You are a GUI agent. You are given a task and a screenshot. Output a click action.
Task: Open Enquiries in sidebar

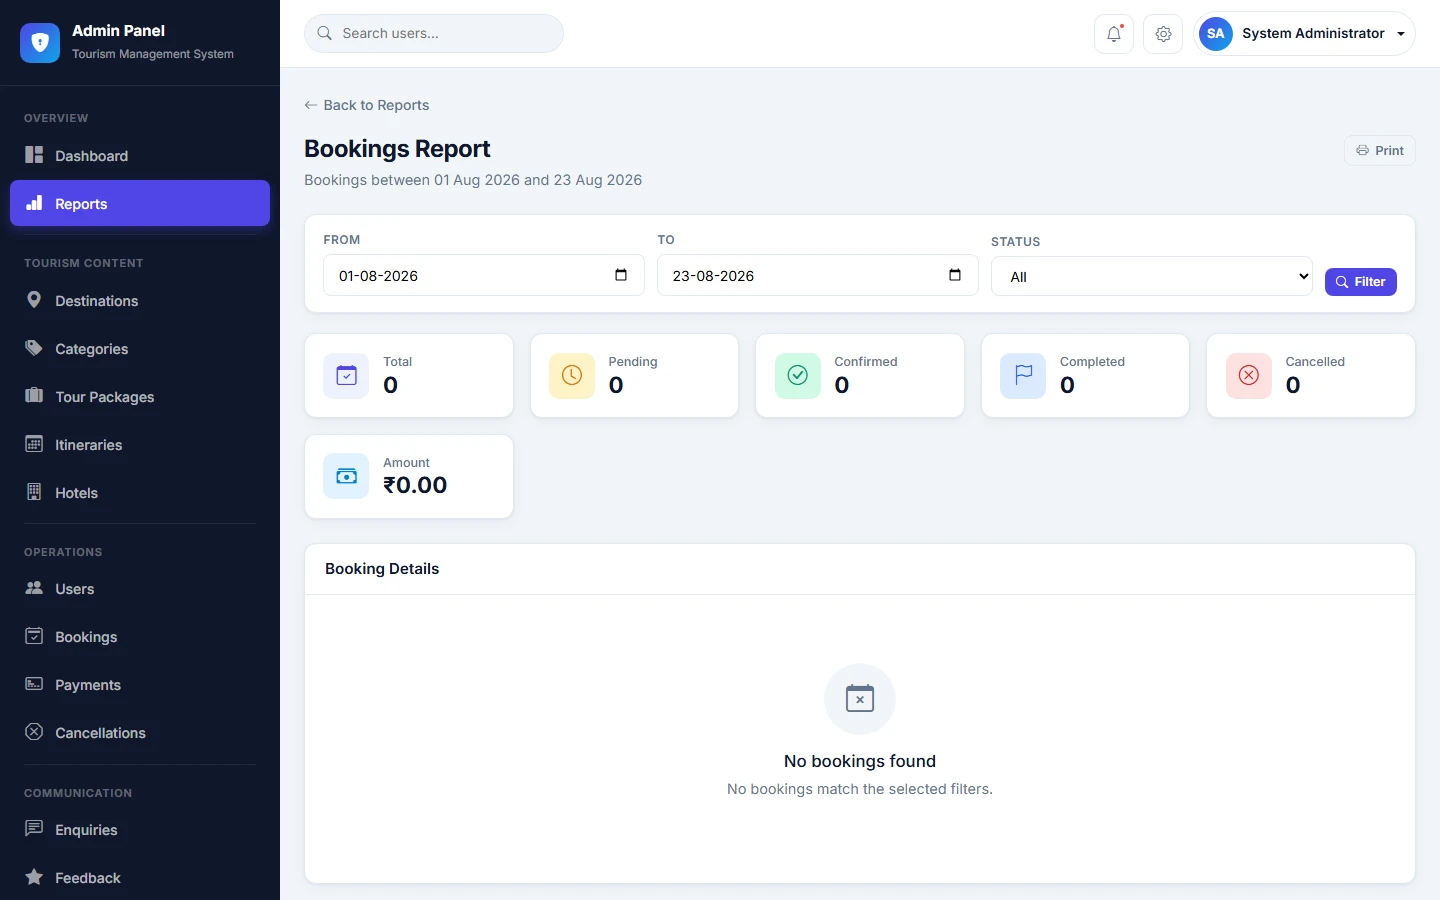pos(140,830)
